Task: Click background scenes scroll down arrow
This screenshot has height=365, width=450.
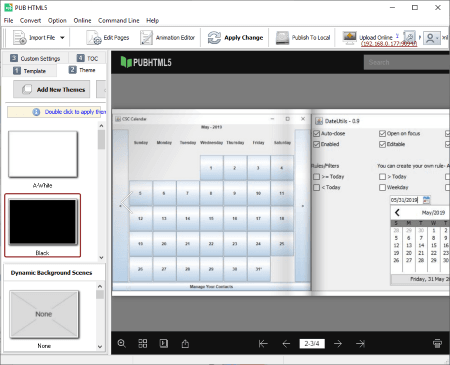Action: coord(100,347)
